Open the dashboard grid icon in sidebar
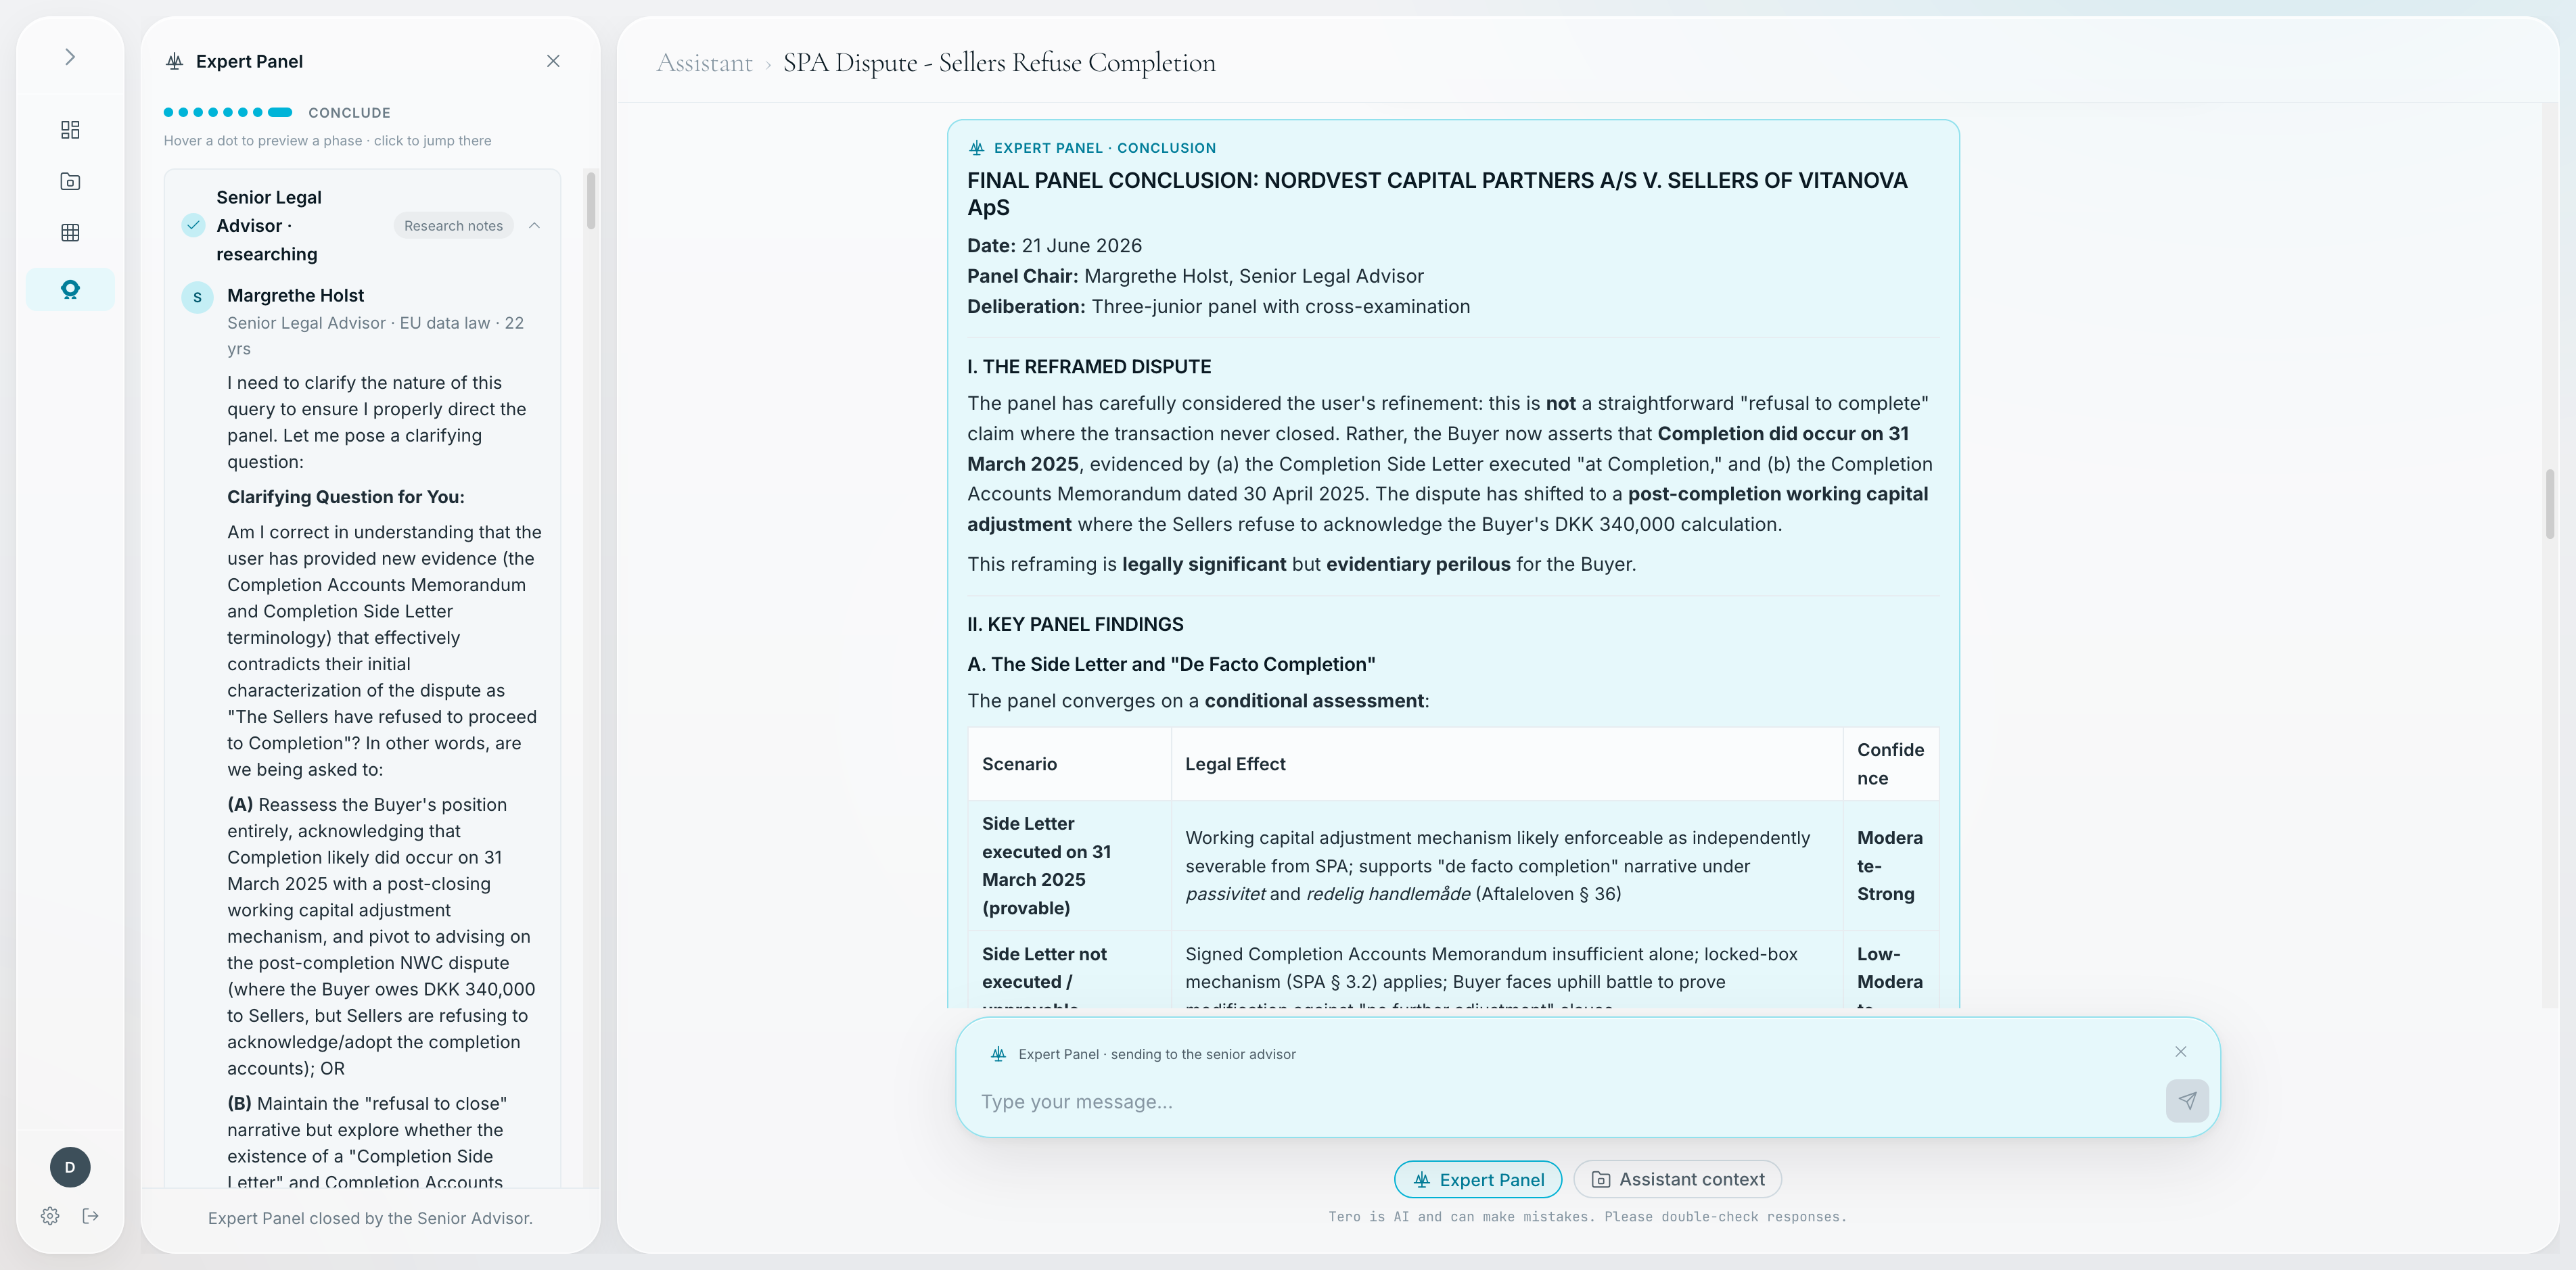The image size is (2576, 1270). coord(70,130)
